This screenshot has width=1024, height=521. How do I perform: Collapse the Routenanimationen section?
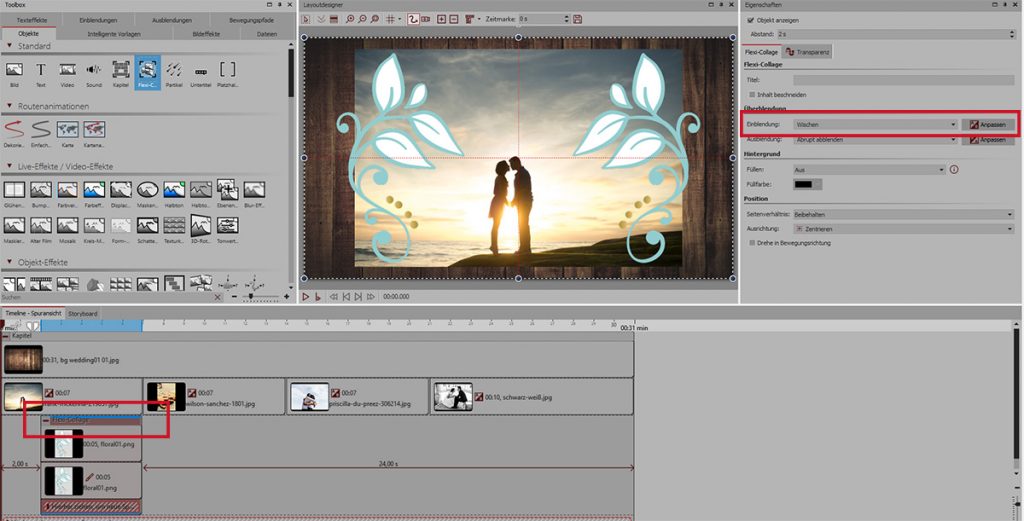[9, 106]
